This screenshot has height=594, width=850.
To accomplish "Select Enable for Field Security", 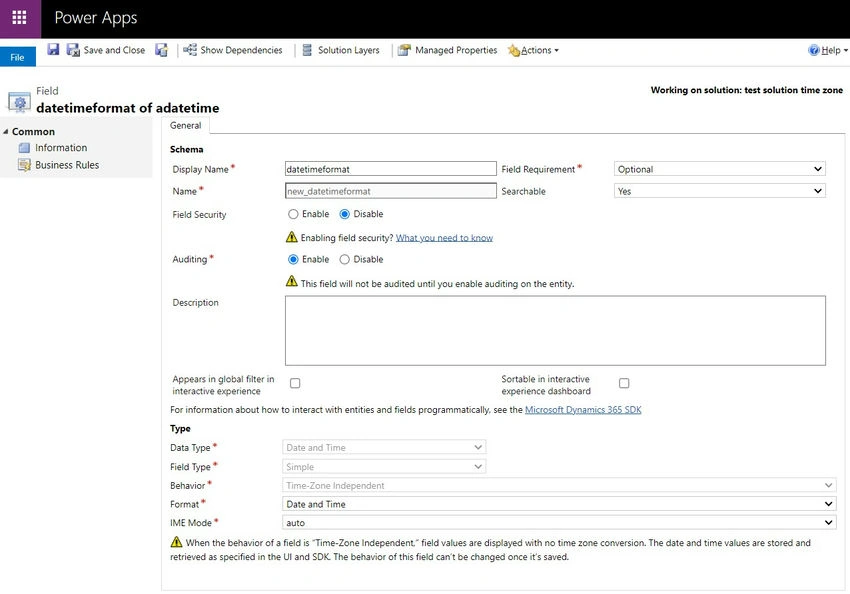I will (x=293, y=214).
